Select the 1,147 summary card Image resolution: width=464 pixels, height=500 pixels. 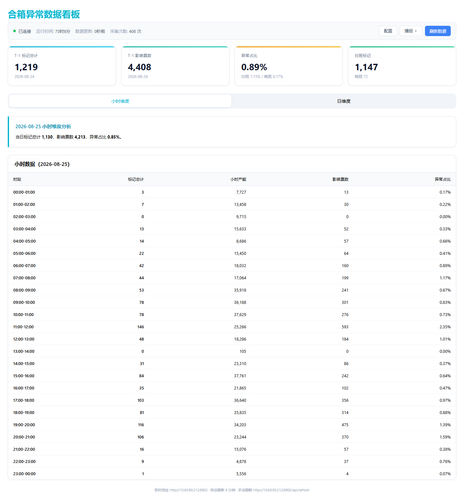point(402,66)
